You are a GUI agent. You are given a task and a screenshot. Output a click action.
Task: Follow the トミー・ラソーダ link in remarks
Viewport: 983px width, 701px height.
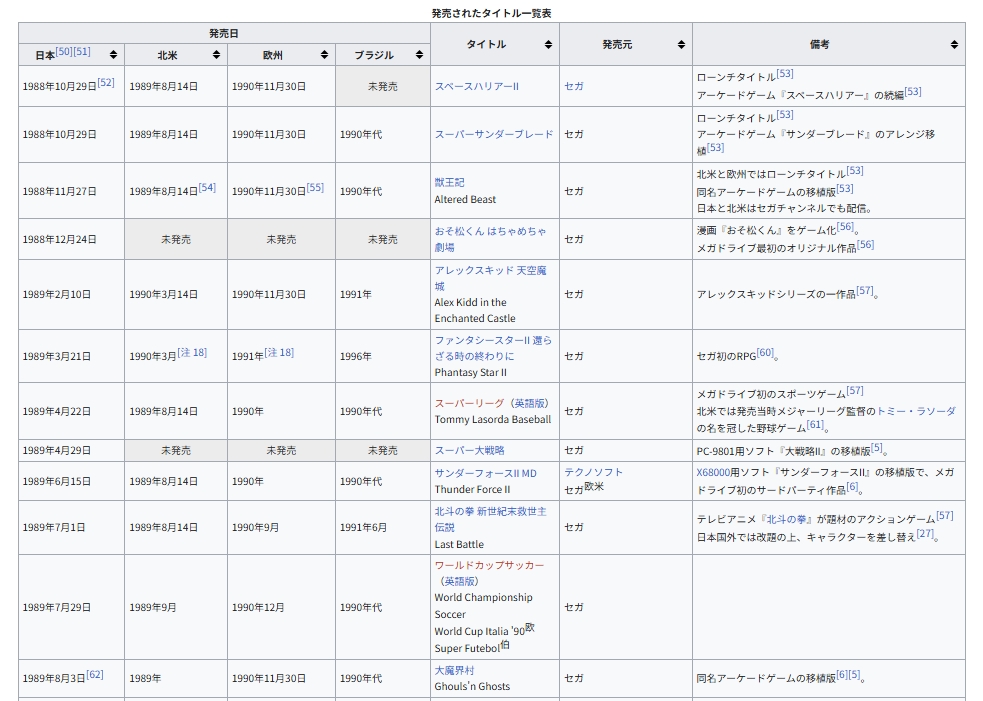click(916, 411)
